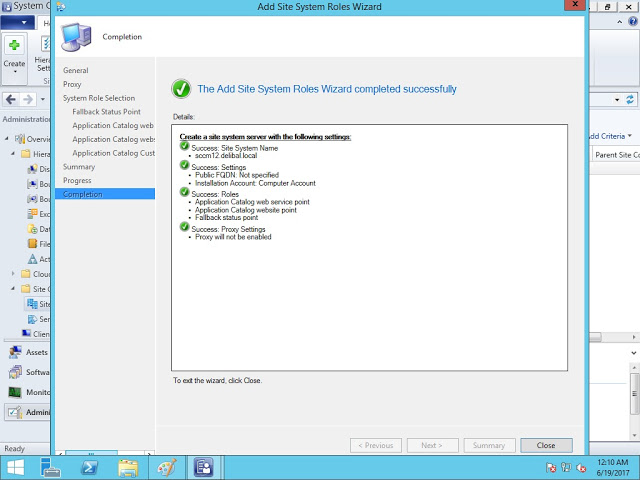Click the back navigation arrow
This screenshot has height=480, width=640.
11,99
